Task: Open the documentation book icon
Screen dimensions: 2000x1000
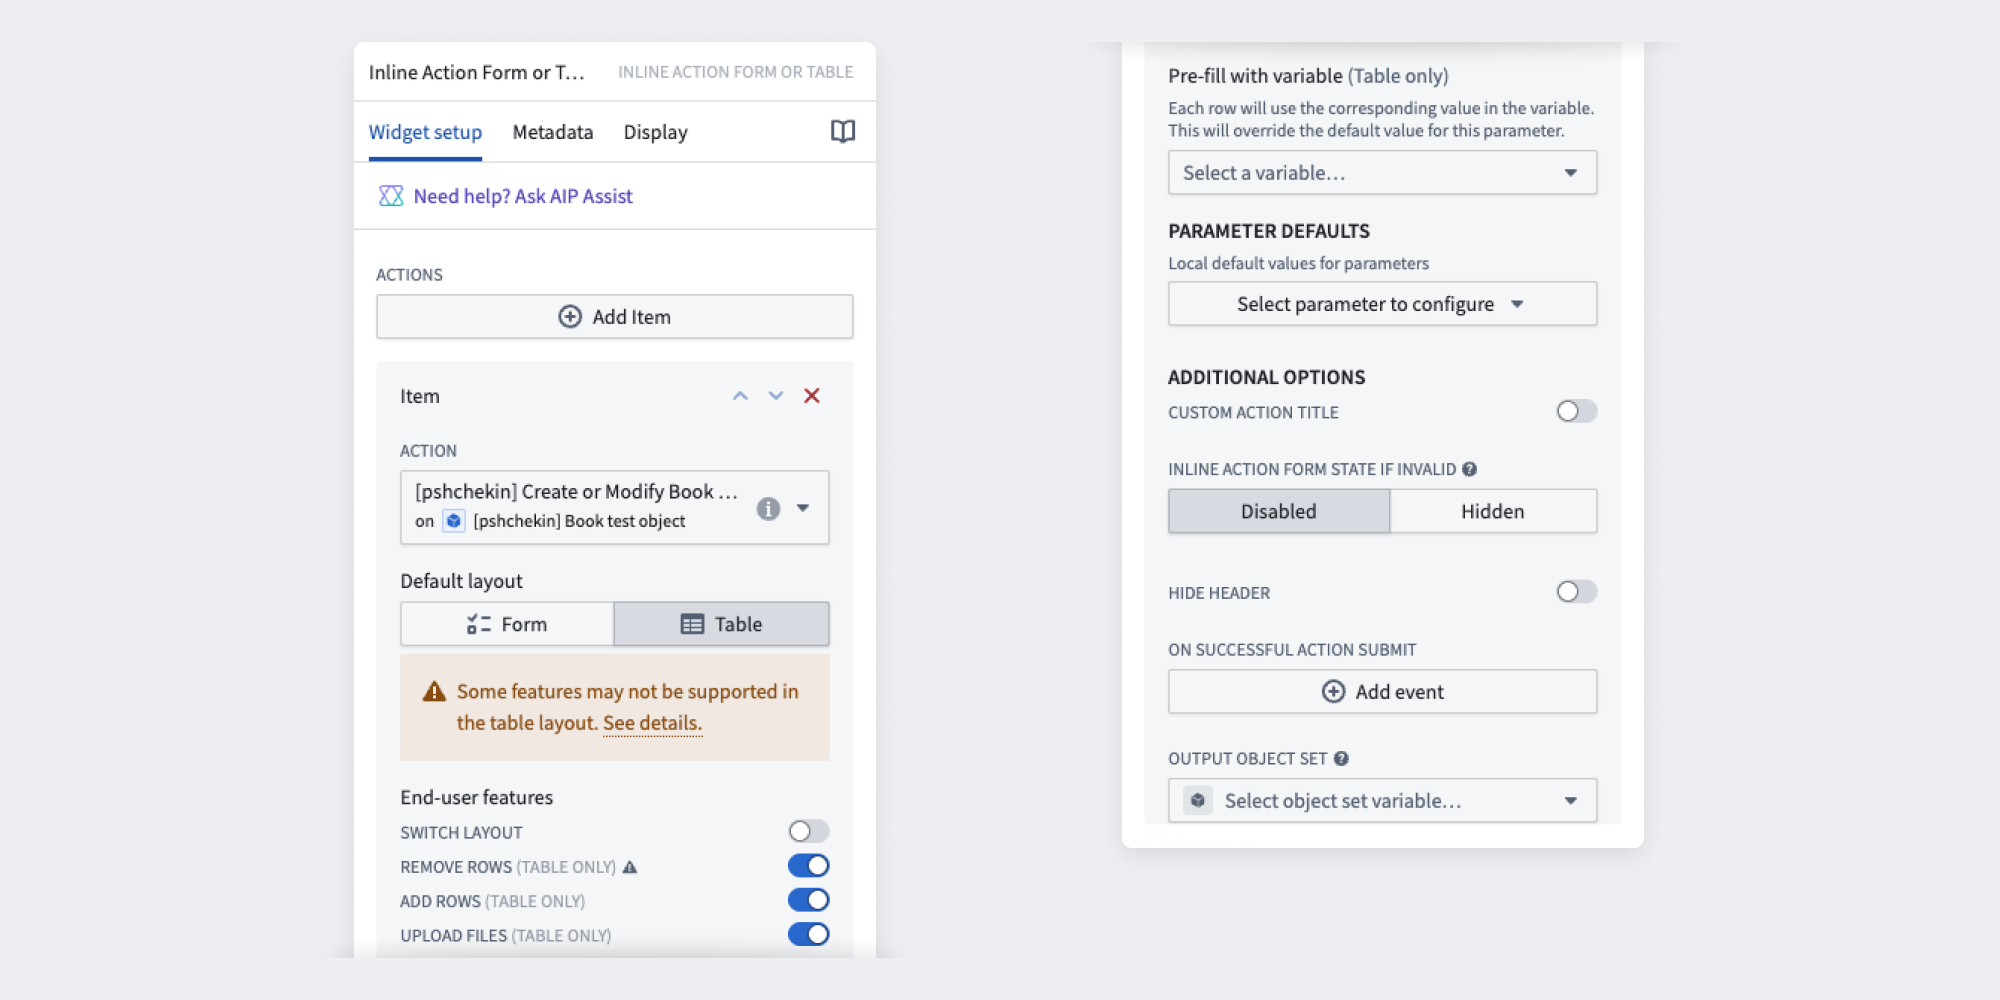Action: tap(843, 131)
